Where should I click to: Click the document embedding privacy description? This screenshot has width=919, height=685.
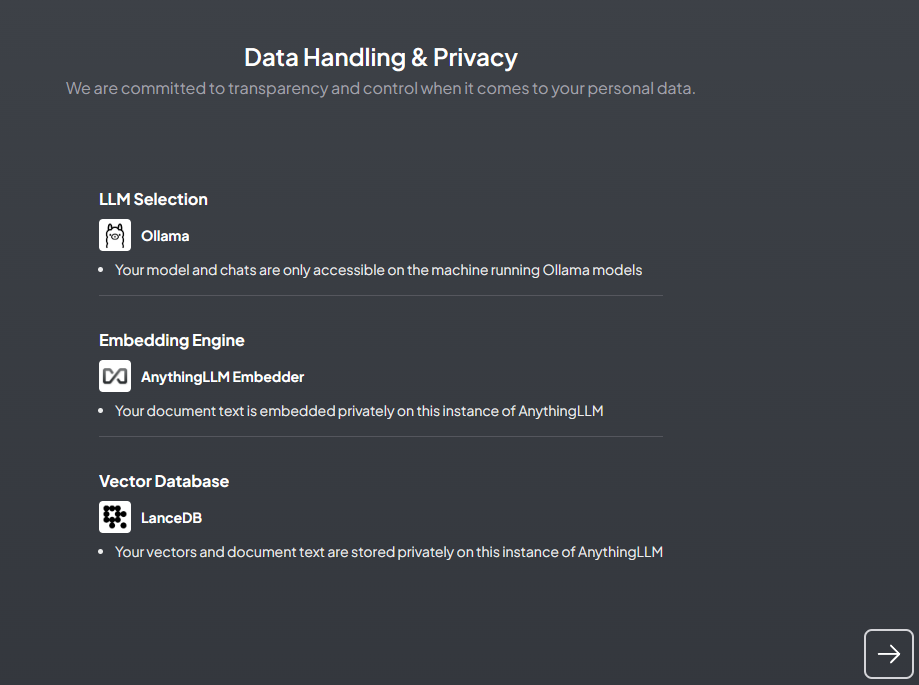coord(359,411)
